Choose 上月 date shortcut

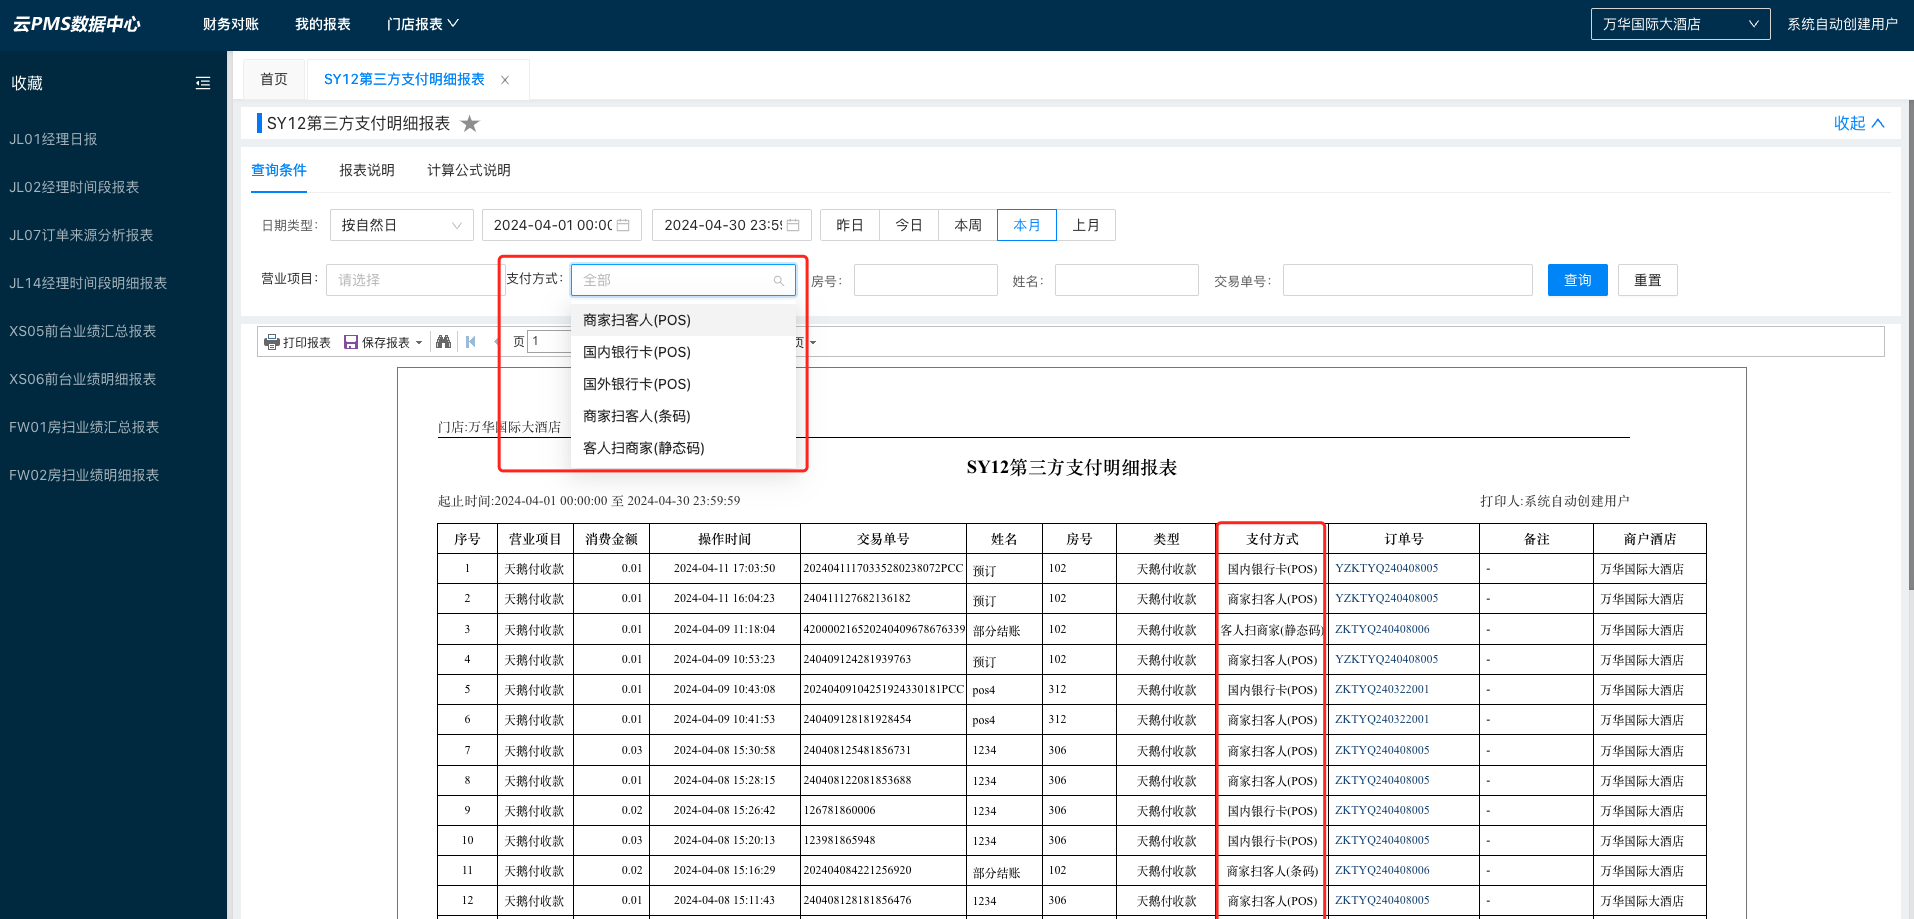click(x=1086, y=225)
